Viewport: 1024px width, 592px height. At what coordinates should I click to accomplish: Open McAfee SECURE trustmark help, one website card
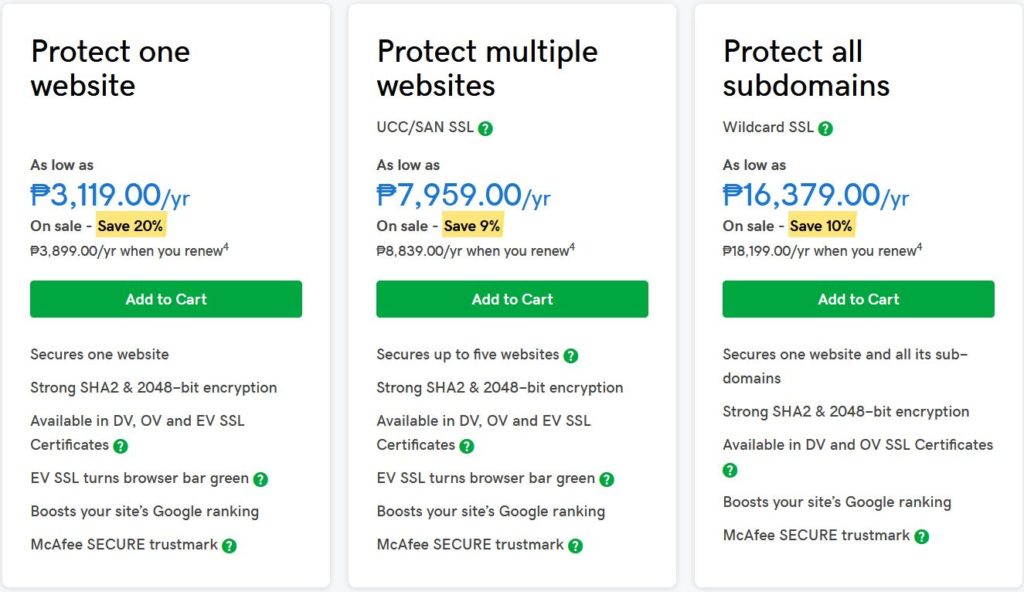229,546
